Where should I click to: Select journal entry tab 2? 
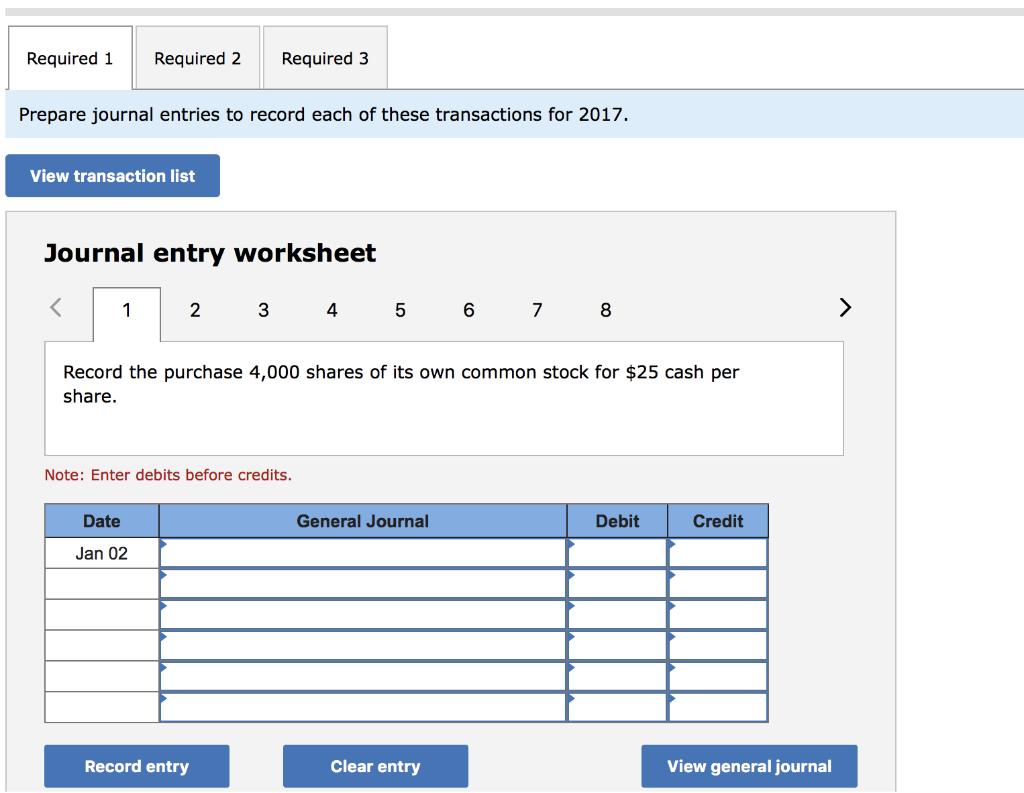point(195,310)
